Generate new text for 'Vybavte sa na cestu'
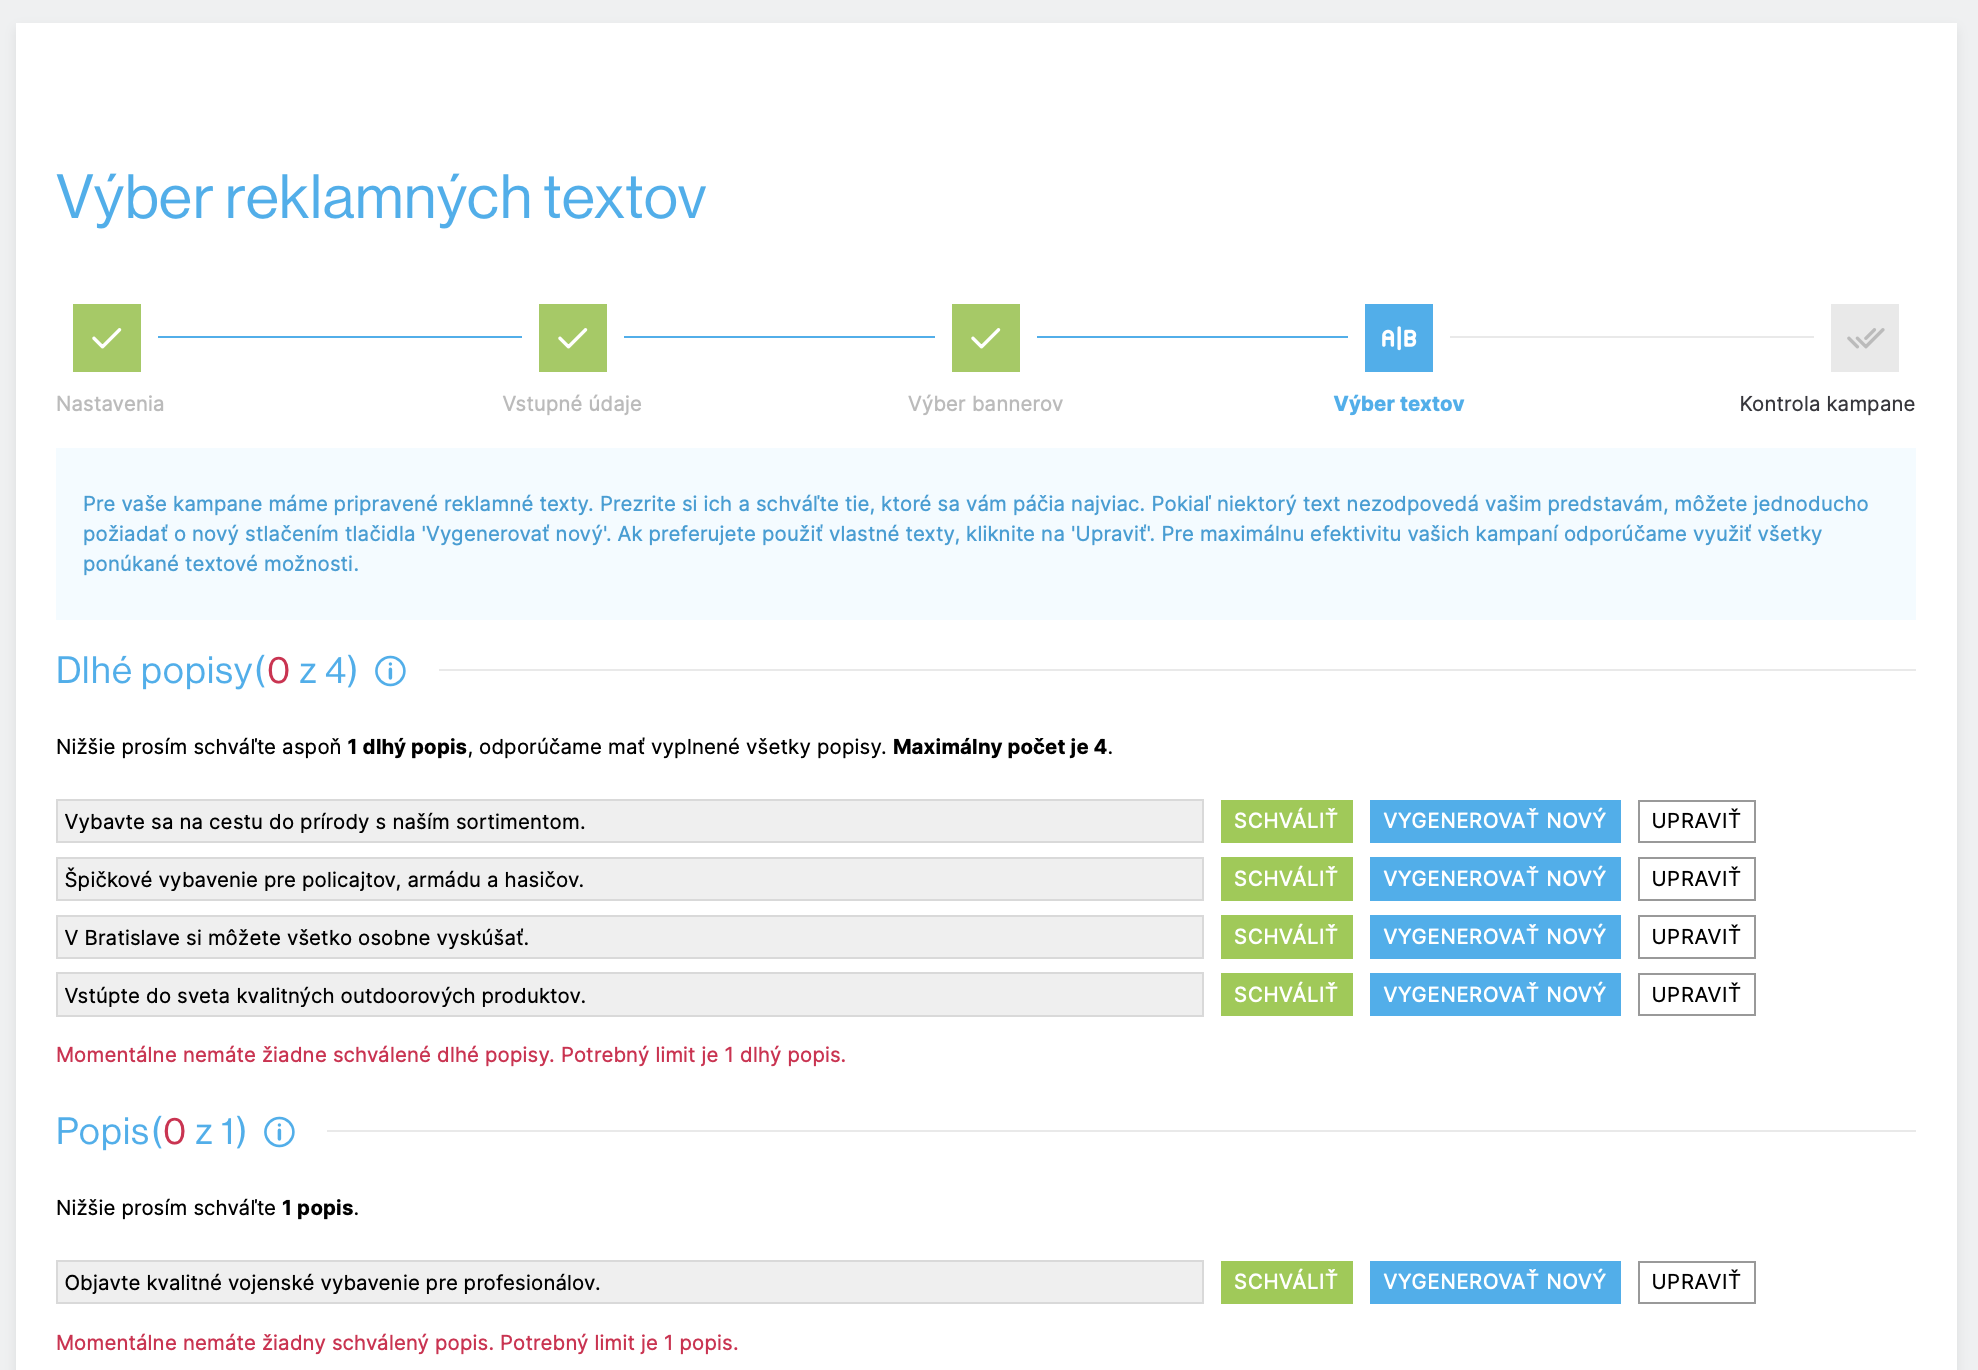 1495,821
